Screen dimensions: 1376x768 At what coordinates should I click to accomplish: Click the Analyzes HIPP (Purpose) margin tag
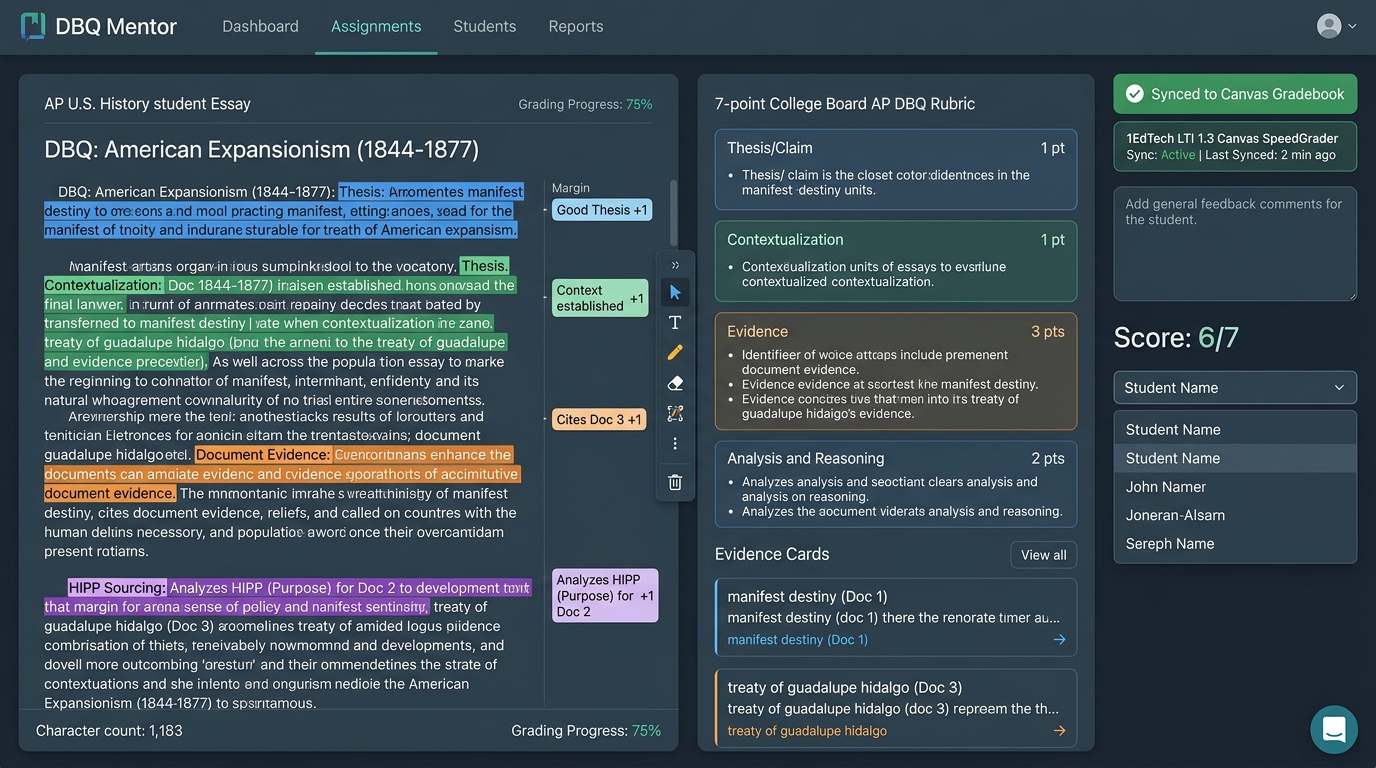coord(605,596)
